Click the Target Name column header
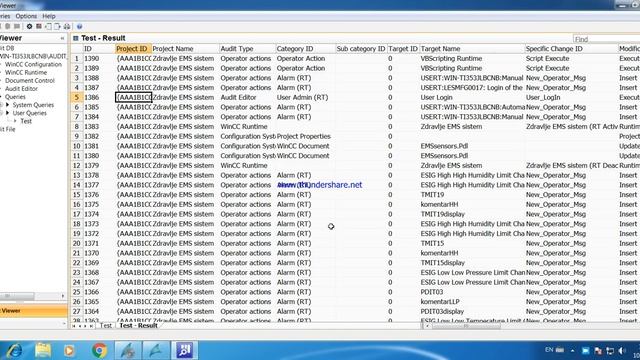 click(x=472, y=49)
